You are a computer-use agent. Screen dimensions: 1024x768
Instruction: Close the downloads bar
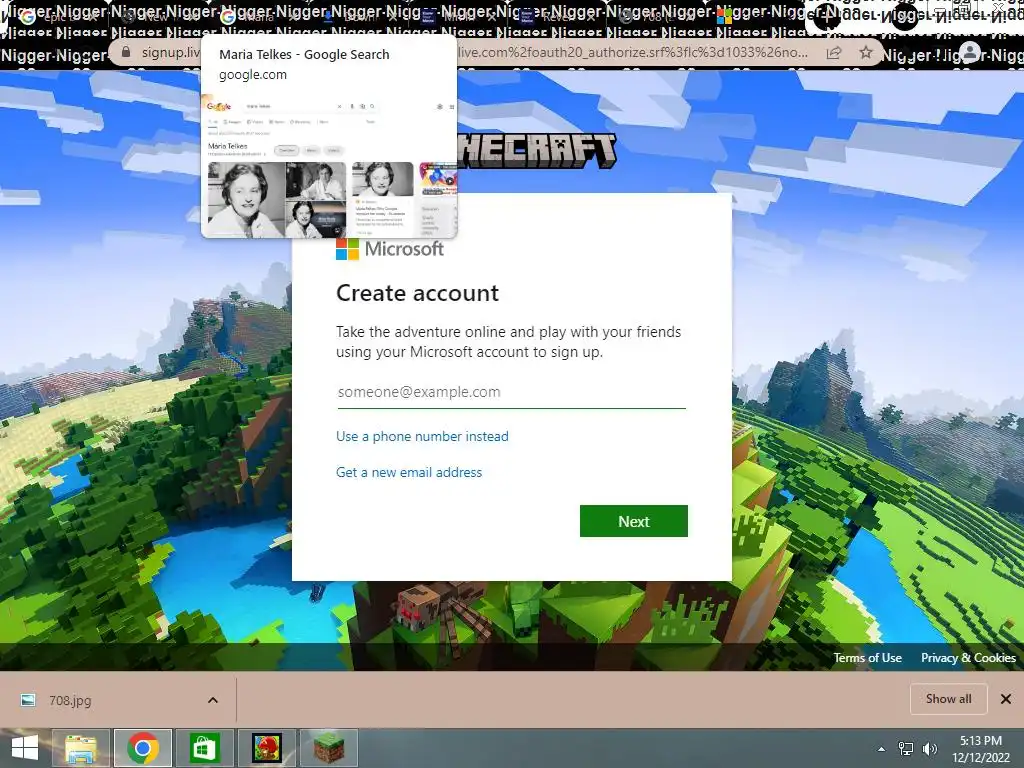1006,699
